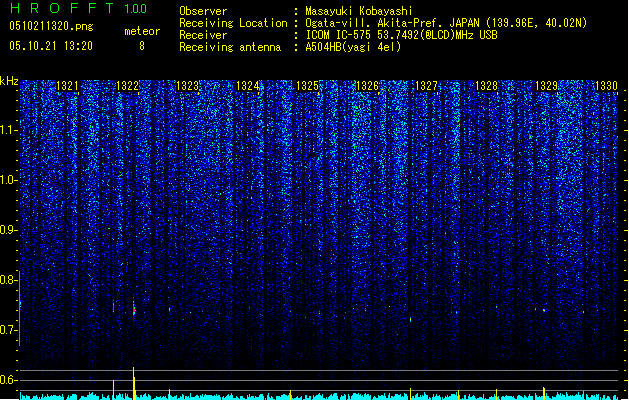Click the kHz axis unit label
629x400 pixels.
[9, 81]
